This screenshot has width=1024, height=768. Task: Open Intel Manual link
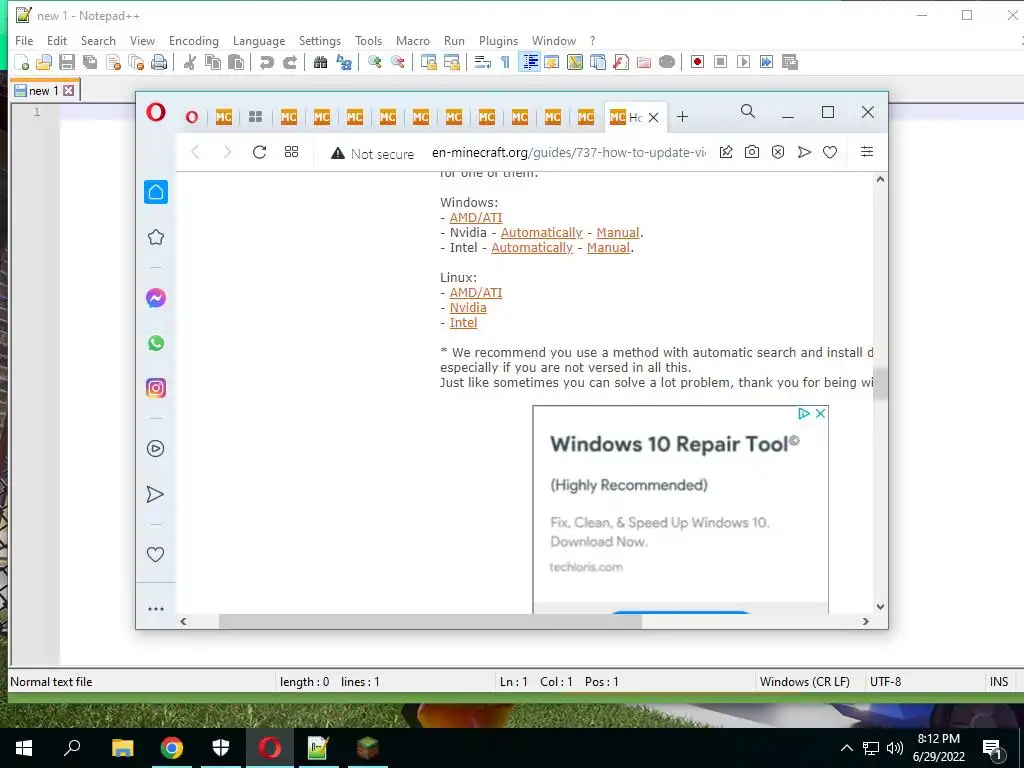(x=608, y=248)
